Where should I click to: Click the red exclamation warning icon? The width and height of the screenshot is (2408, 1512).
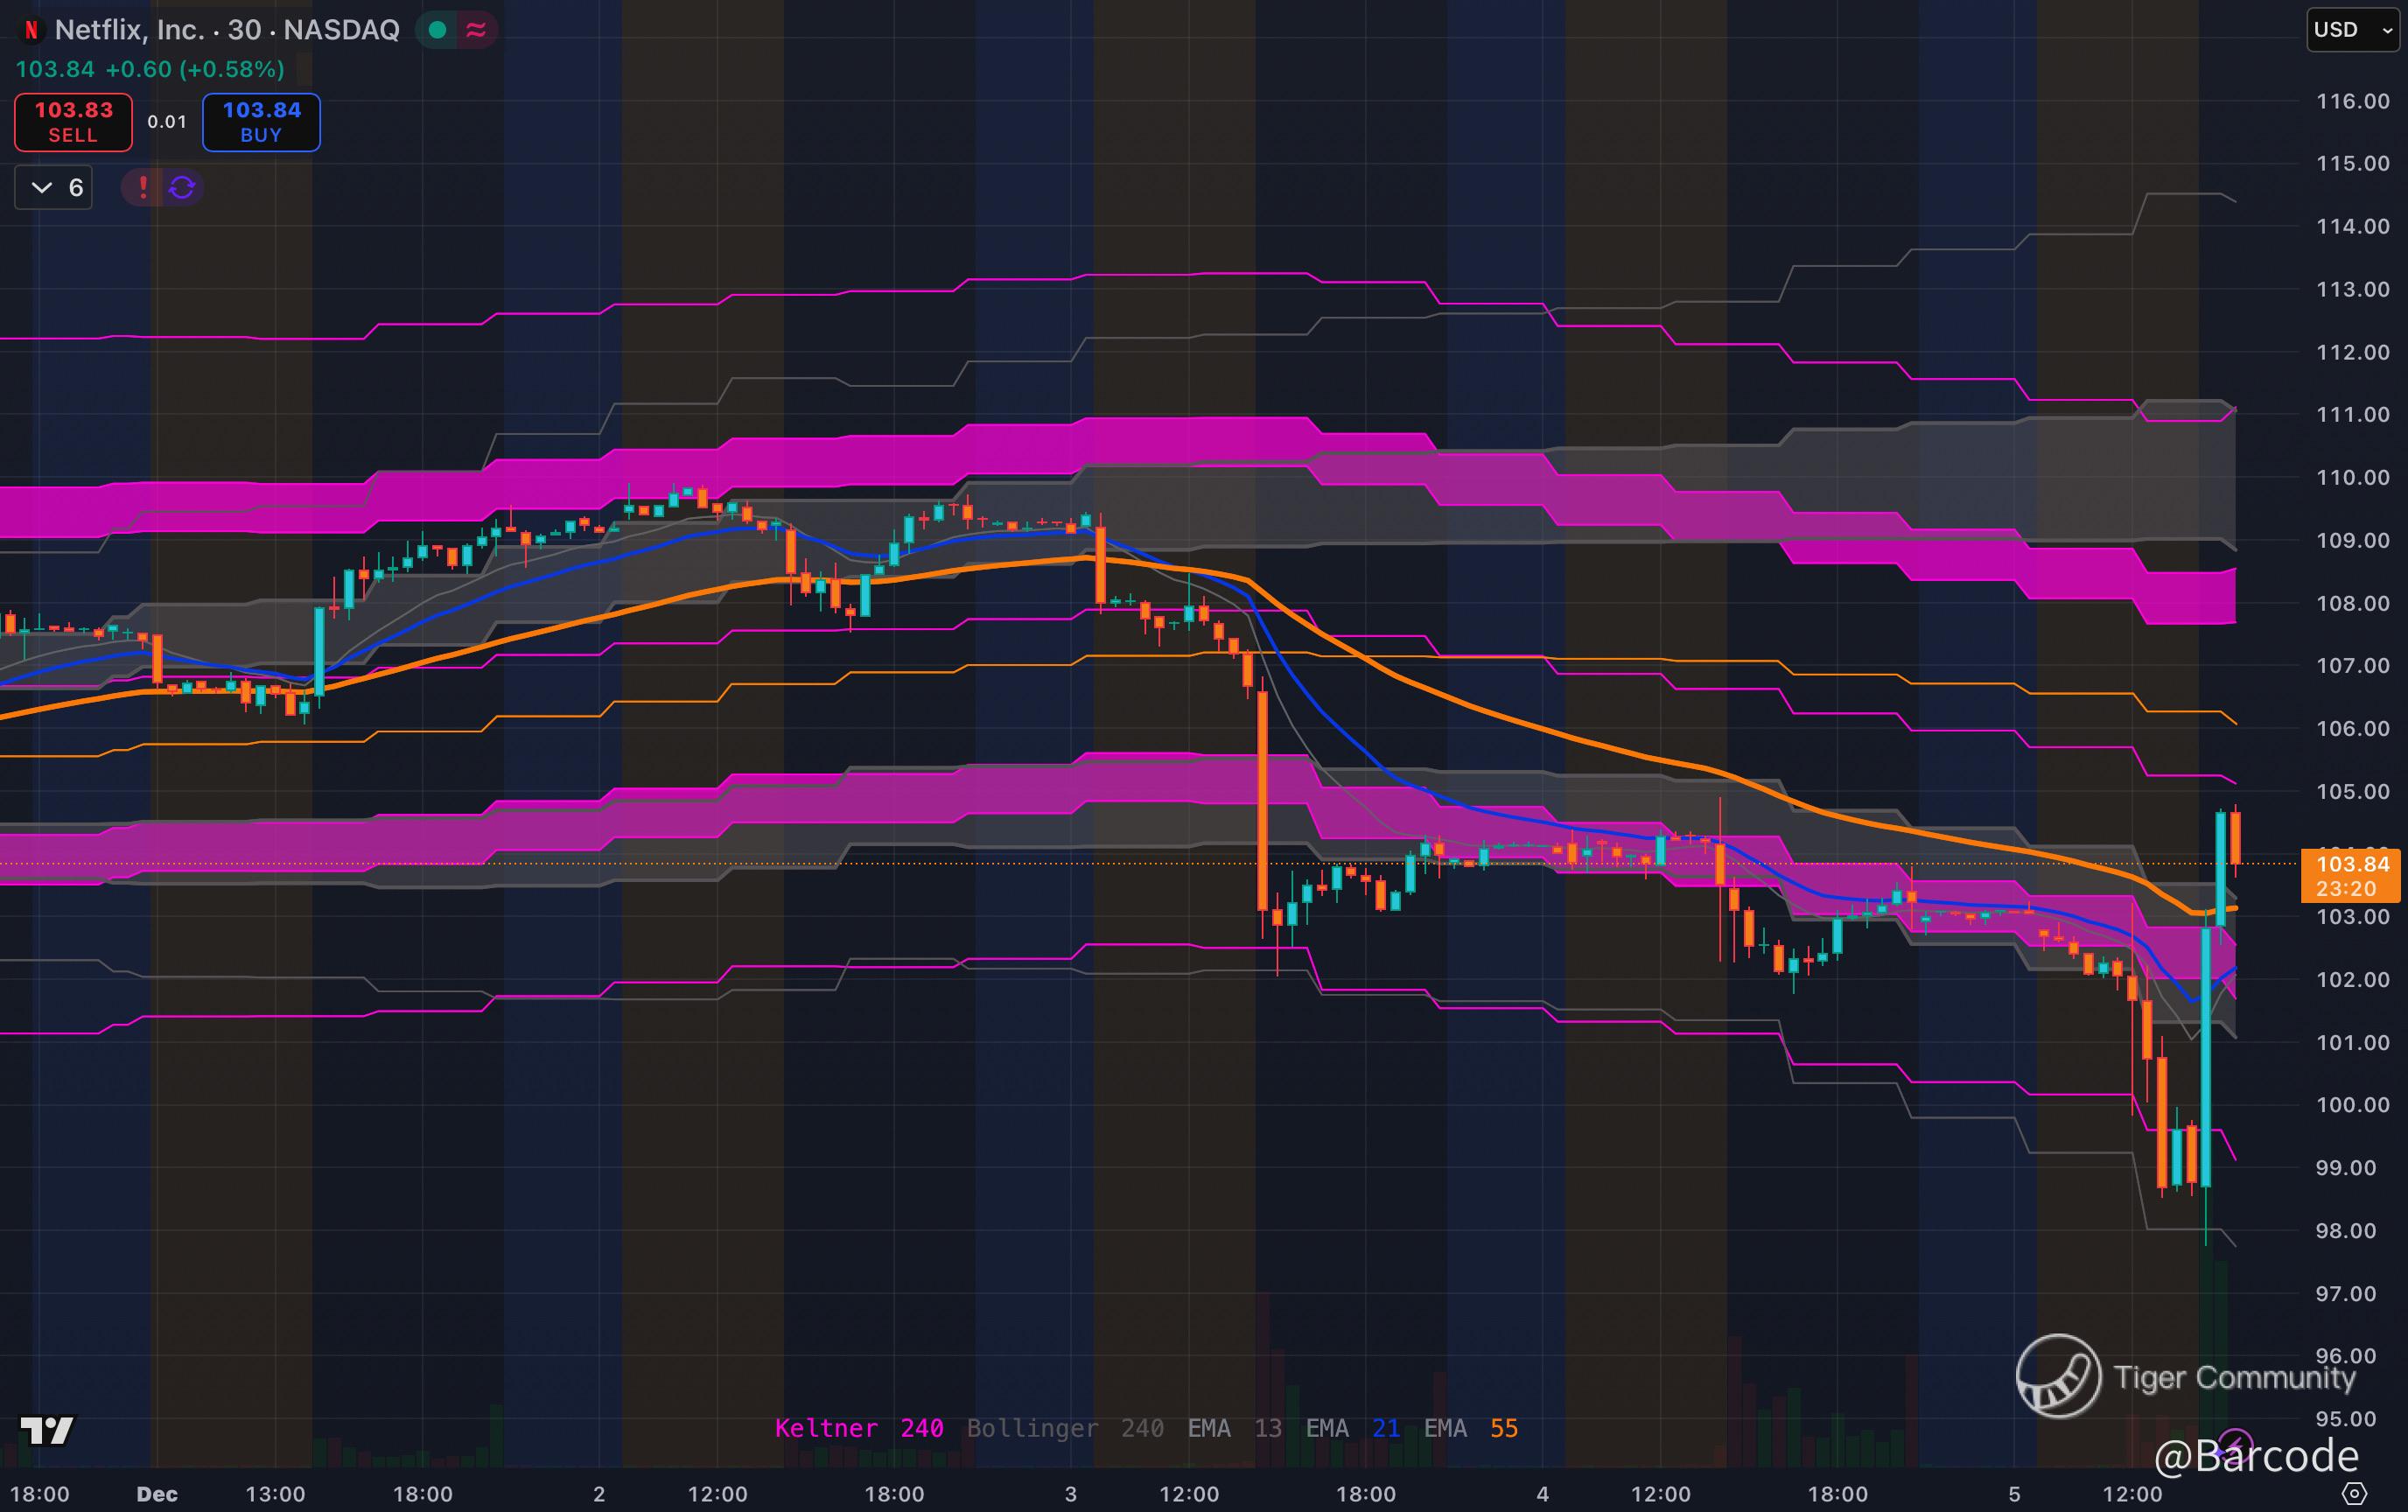[x=143, y=187]
